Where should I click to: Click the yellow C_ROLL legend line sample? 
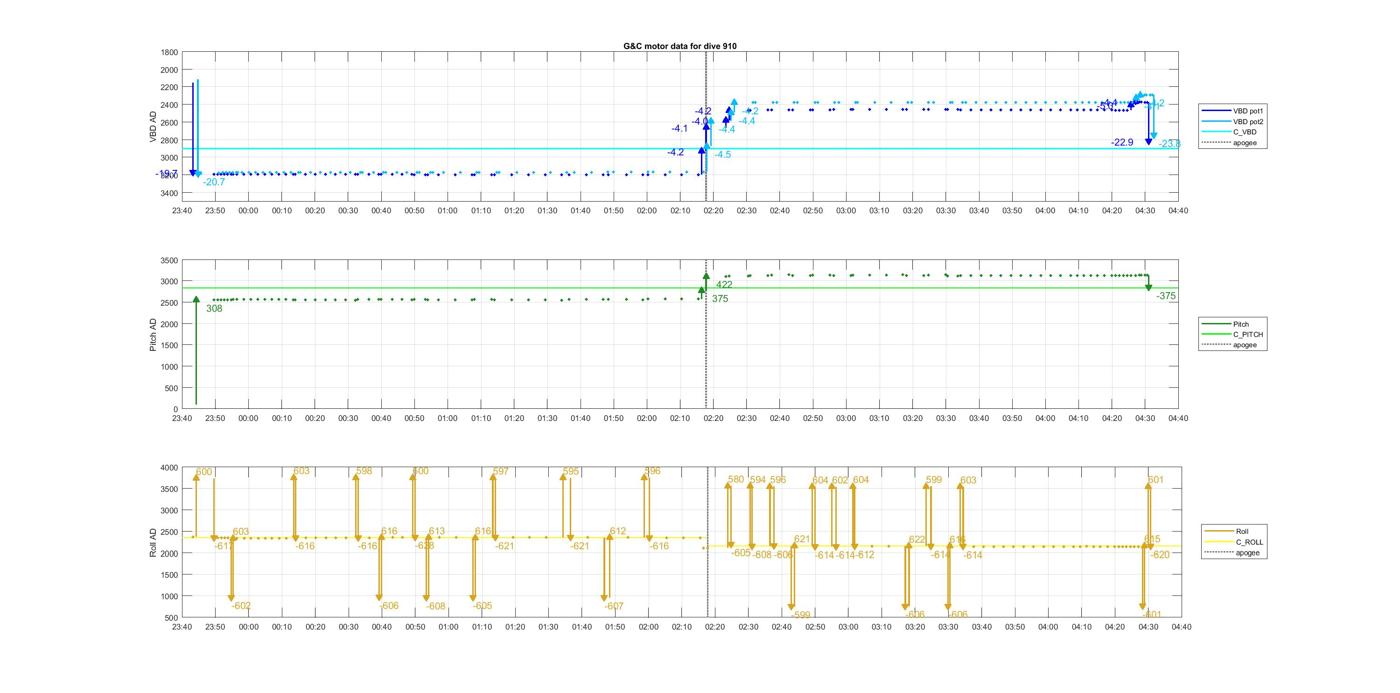1221,542
